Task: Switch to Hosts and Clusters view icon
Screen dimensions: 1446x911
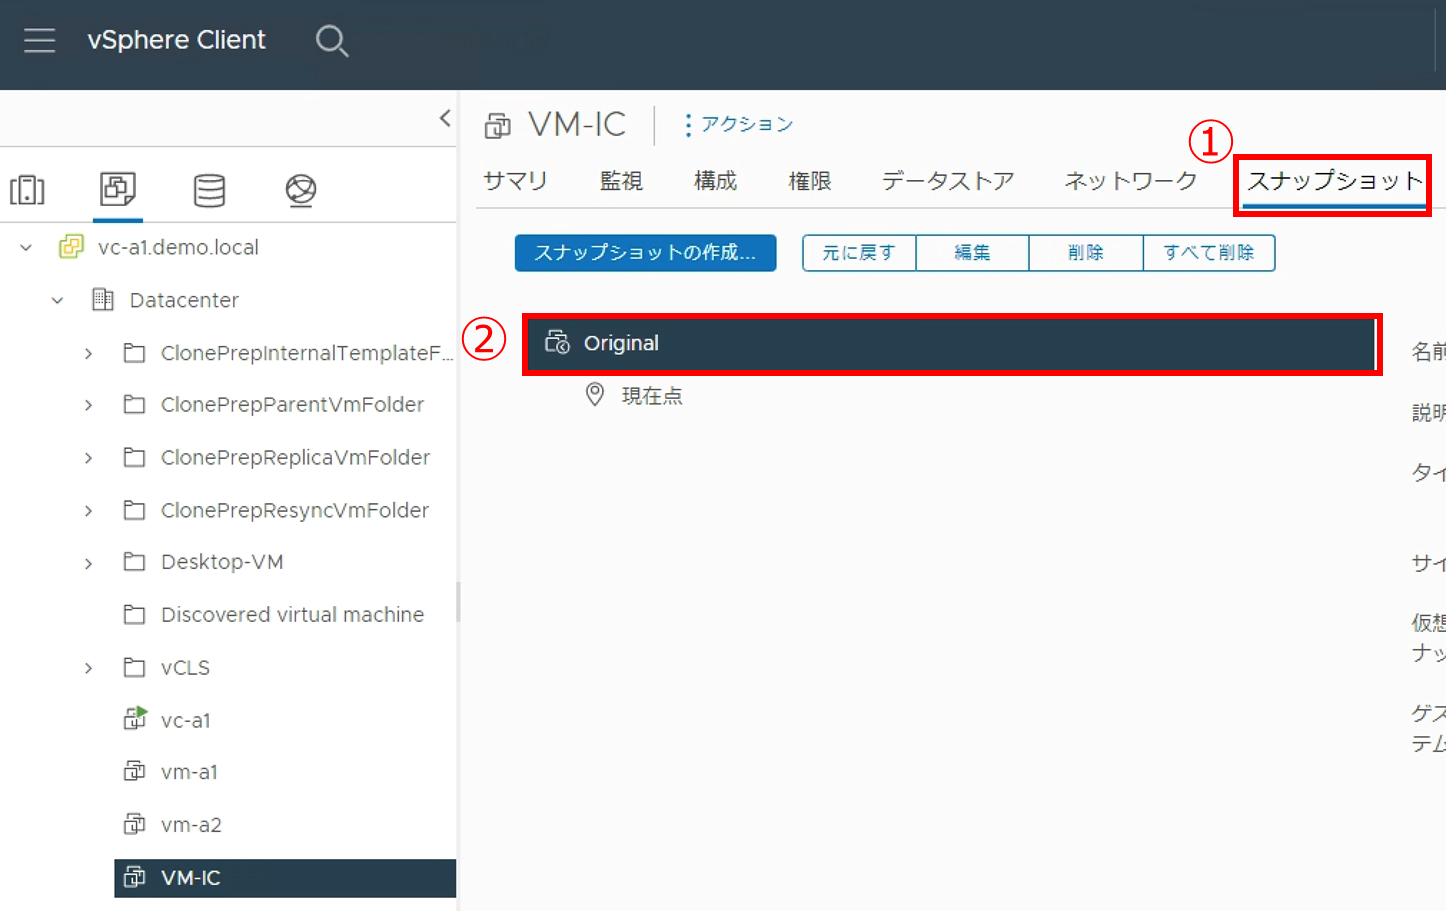Action: [x=27, y=189]
